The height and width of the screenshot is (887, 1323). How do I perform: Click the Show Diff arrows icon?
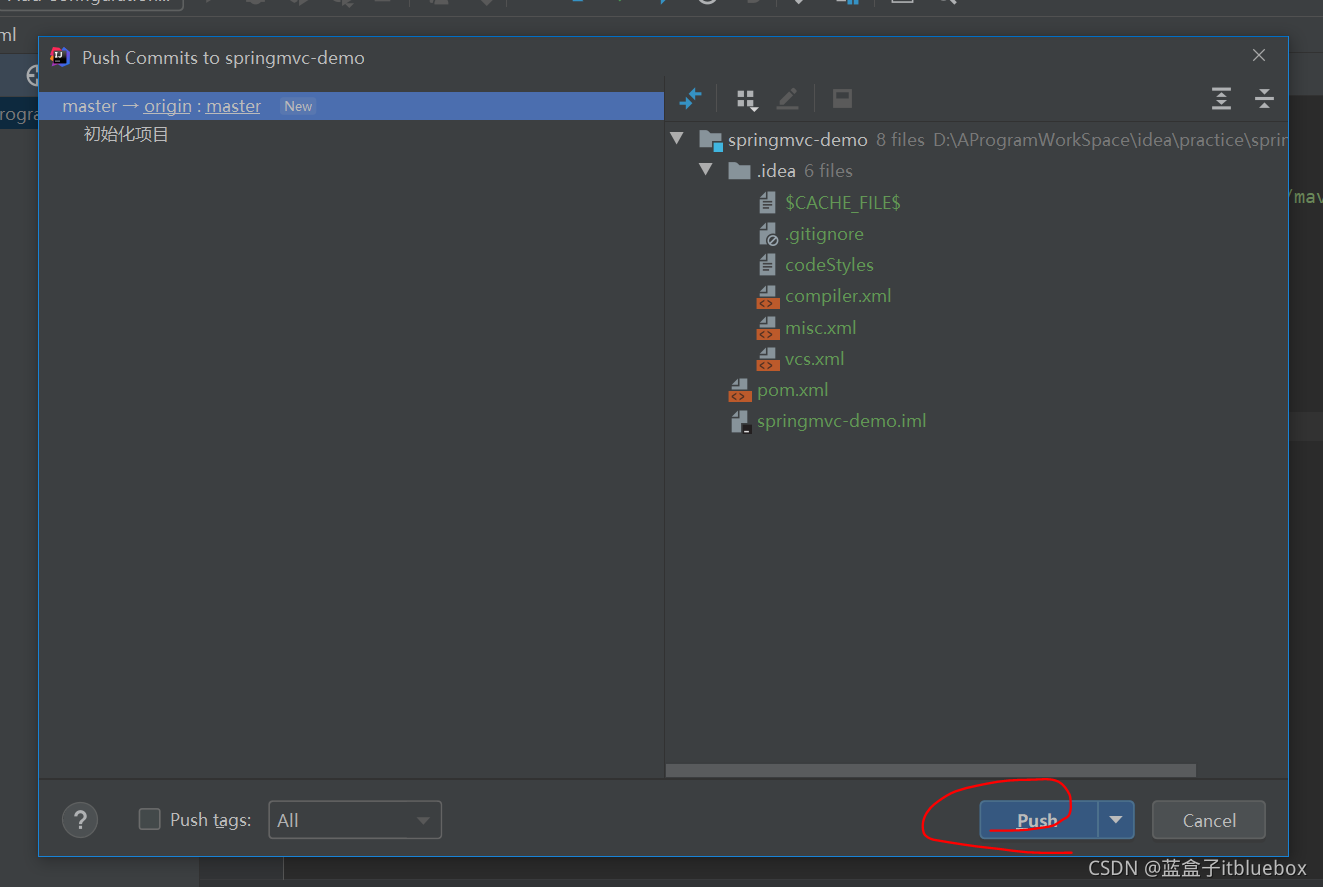click(690, 98)
